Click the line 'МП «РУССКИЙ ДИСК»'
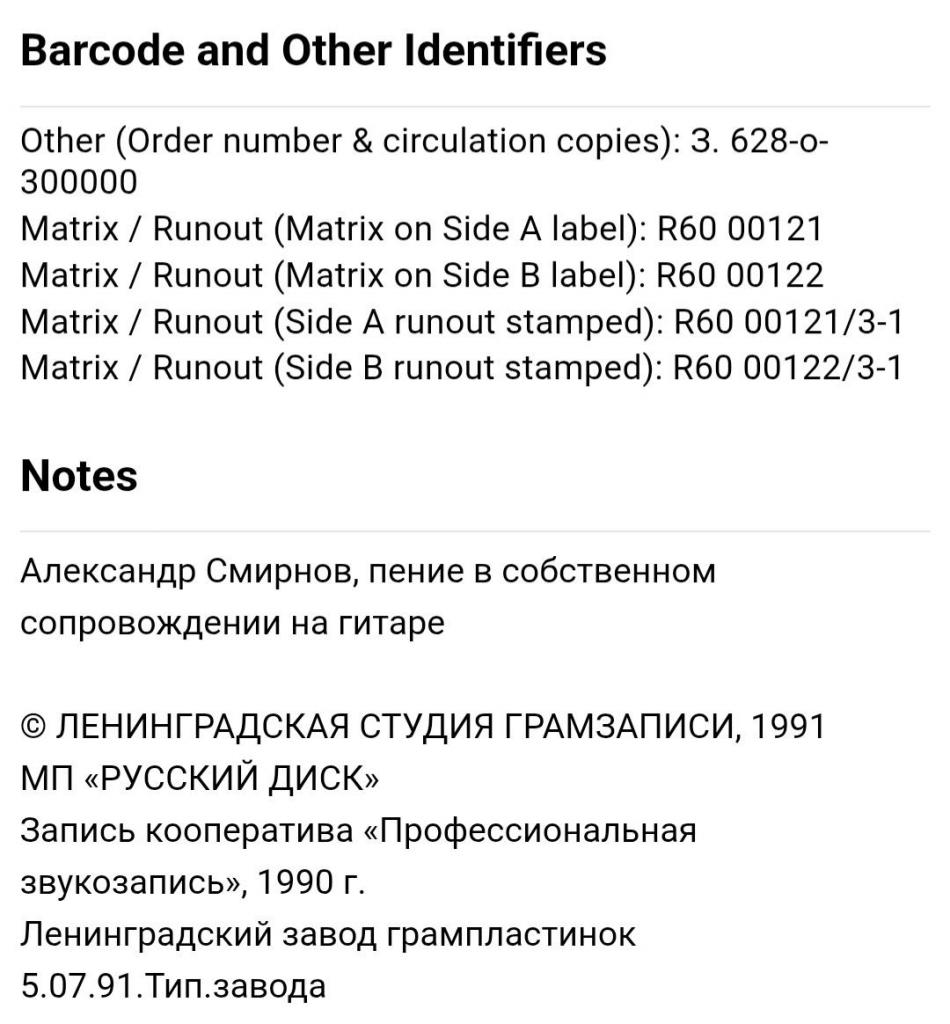This screenshot has height=1024, width=950. pyautogui.click(x=200, y=778)
